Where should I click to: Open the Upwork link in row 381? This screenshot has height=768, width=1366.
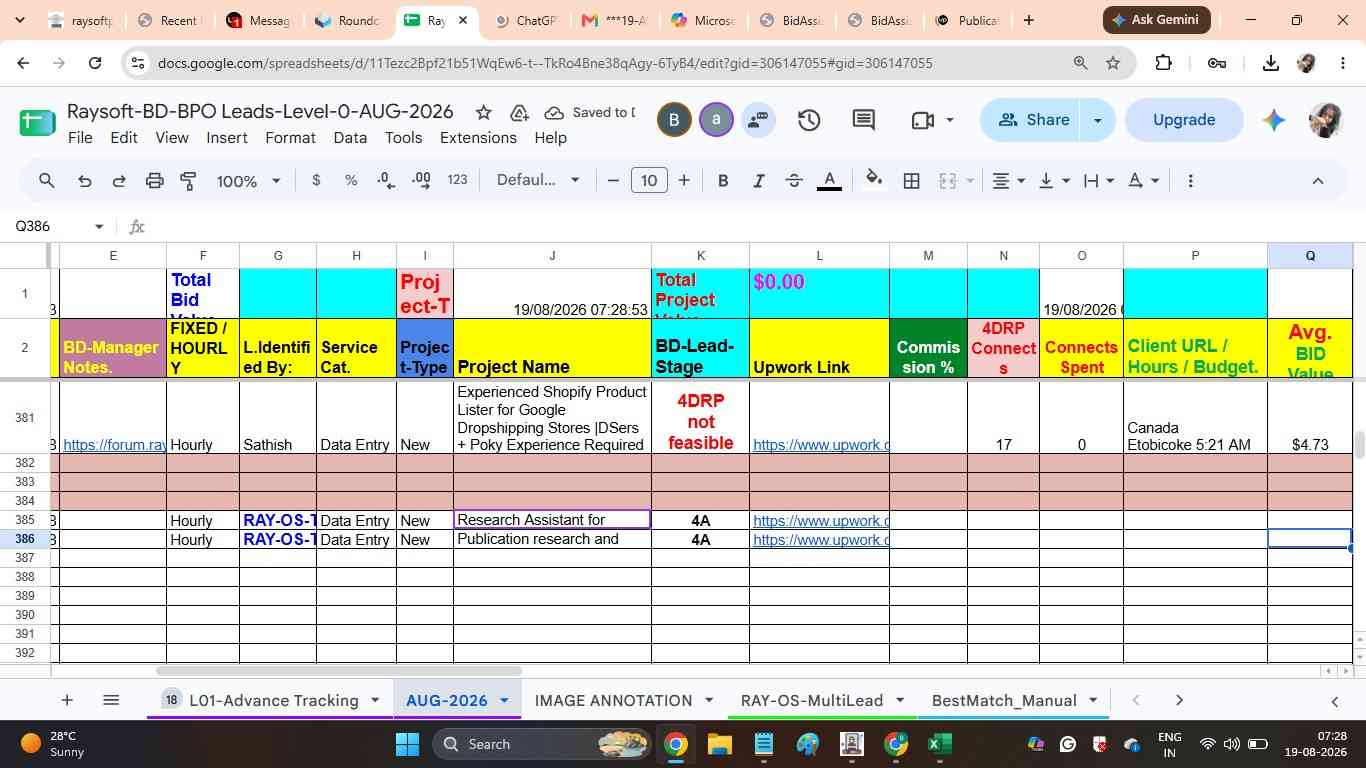820,445
